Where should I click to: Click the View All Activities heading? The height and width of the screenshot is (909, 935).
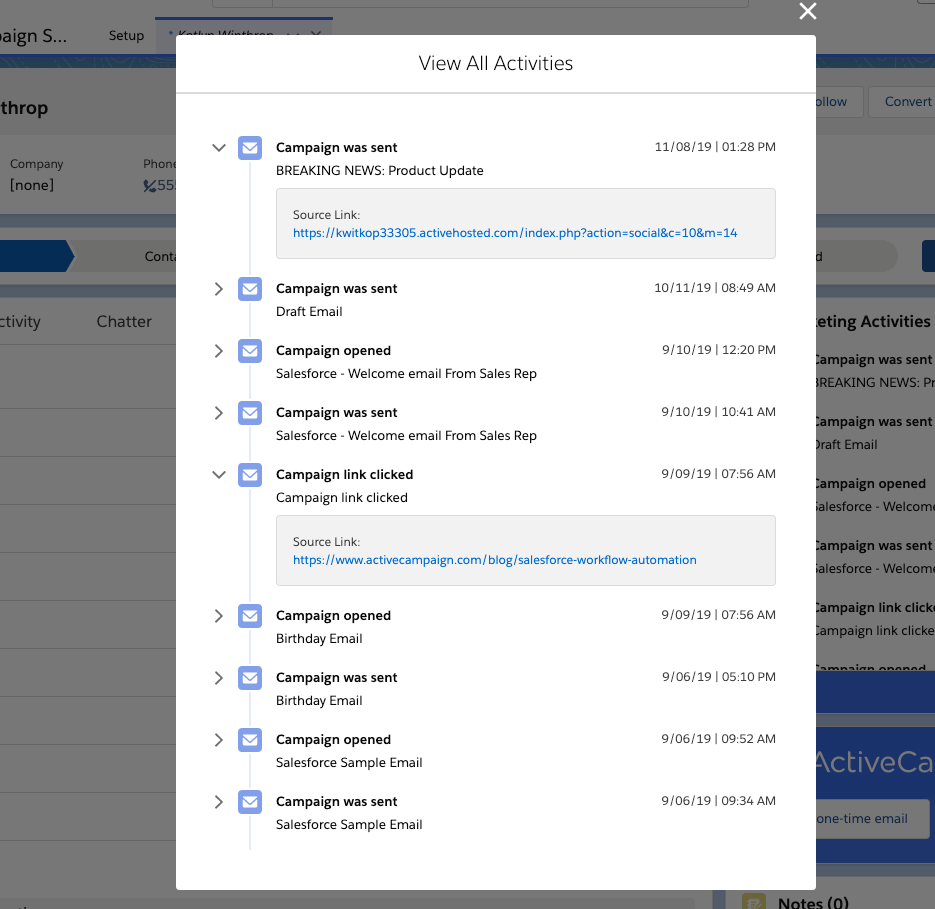point(496,63)
